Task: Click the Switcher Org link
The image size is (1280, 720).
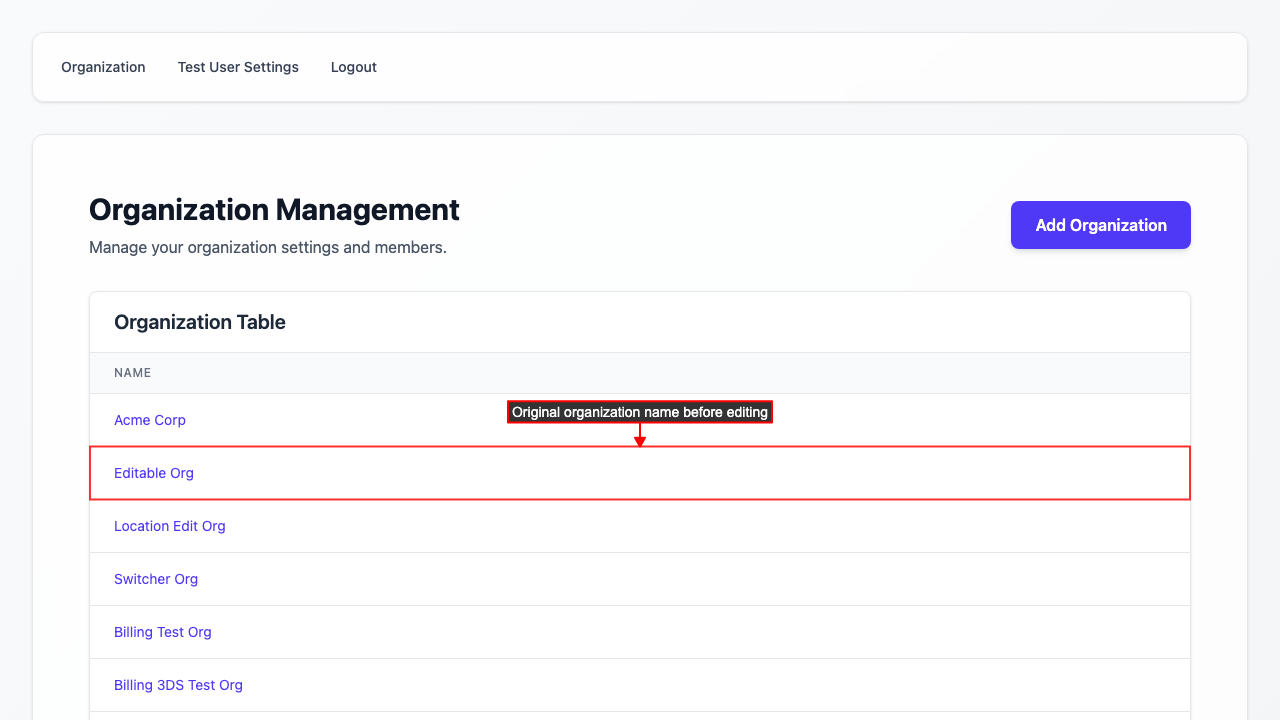Action: click(x=156, y=579)
